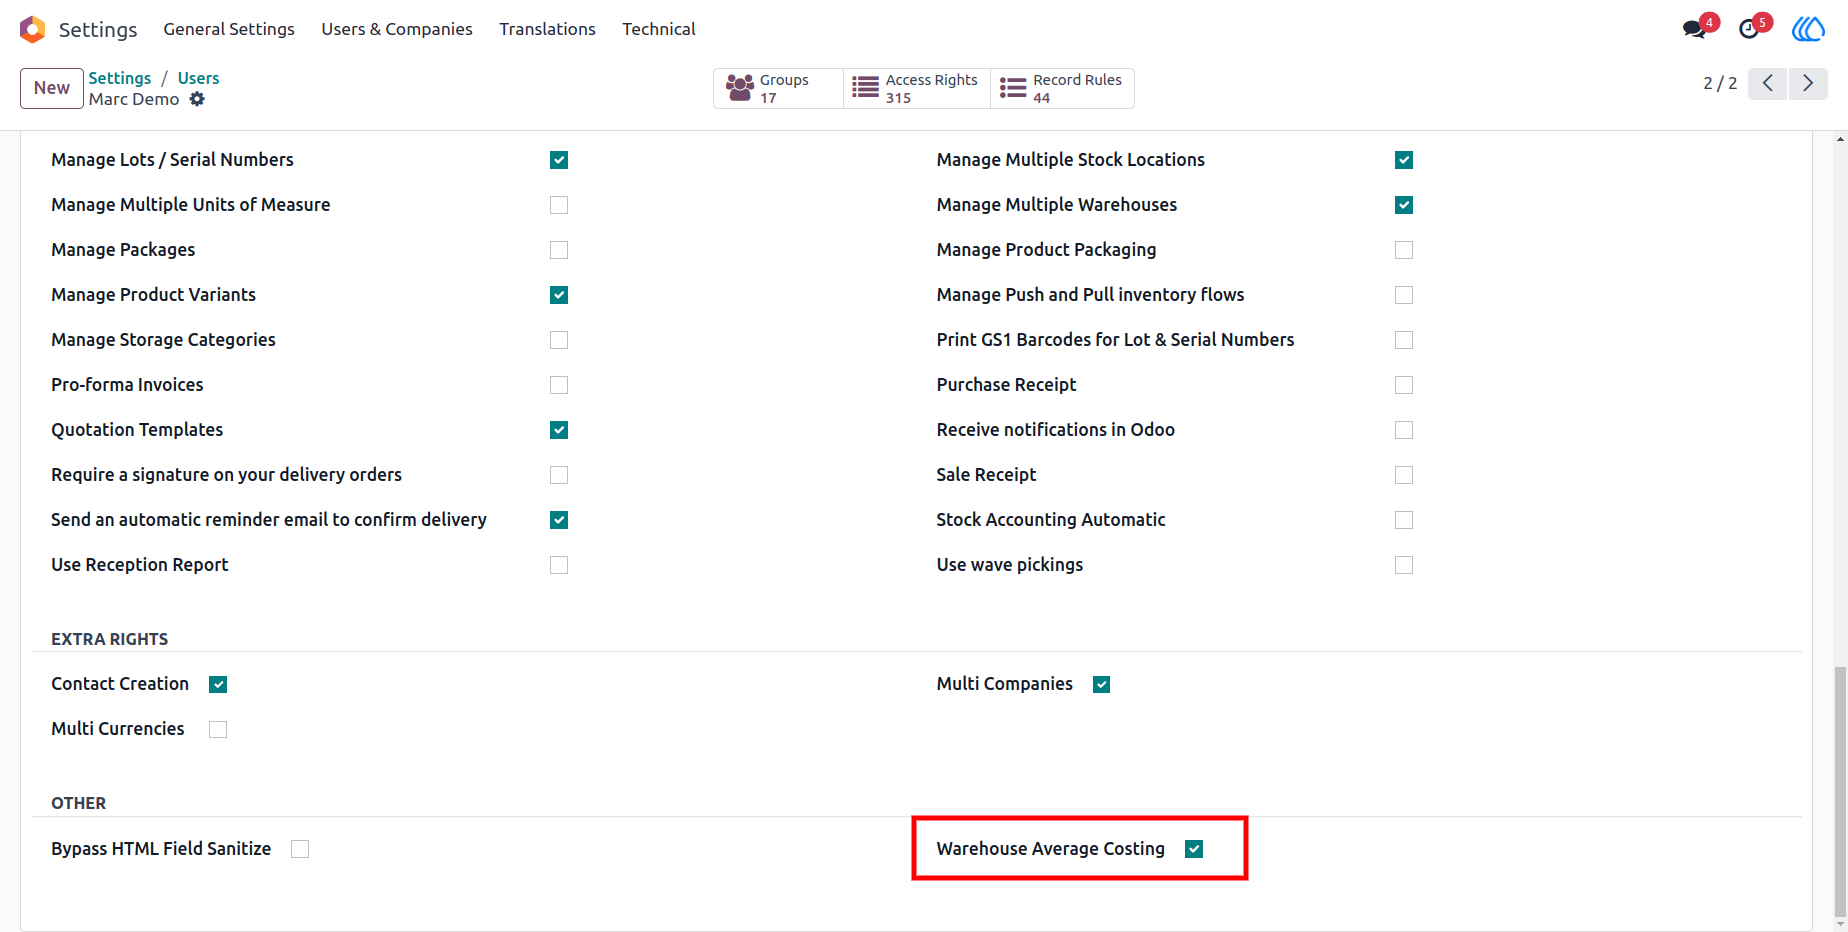
Task: Click the user avatar icon top right
Action: 1808,29
